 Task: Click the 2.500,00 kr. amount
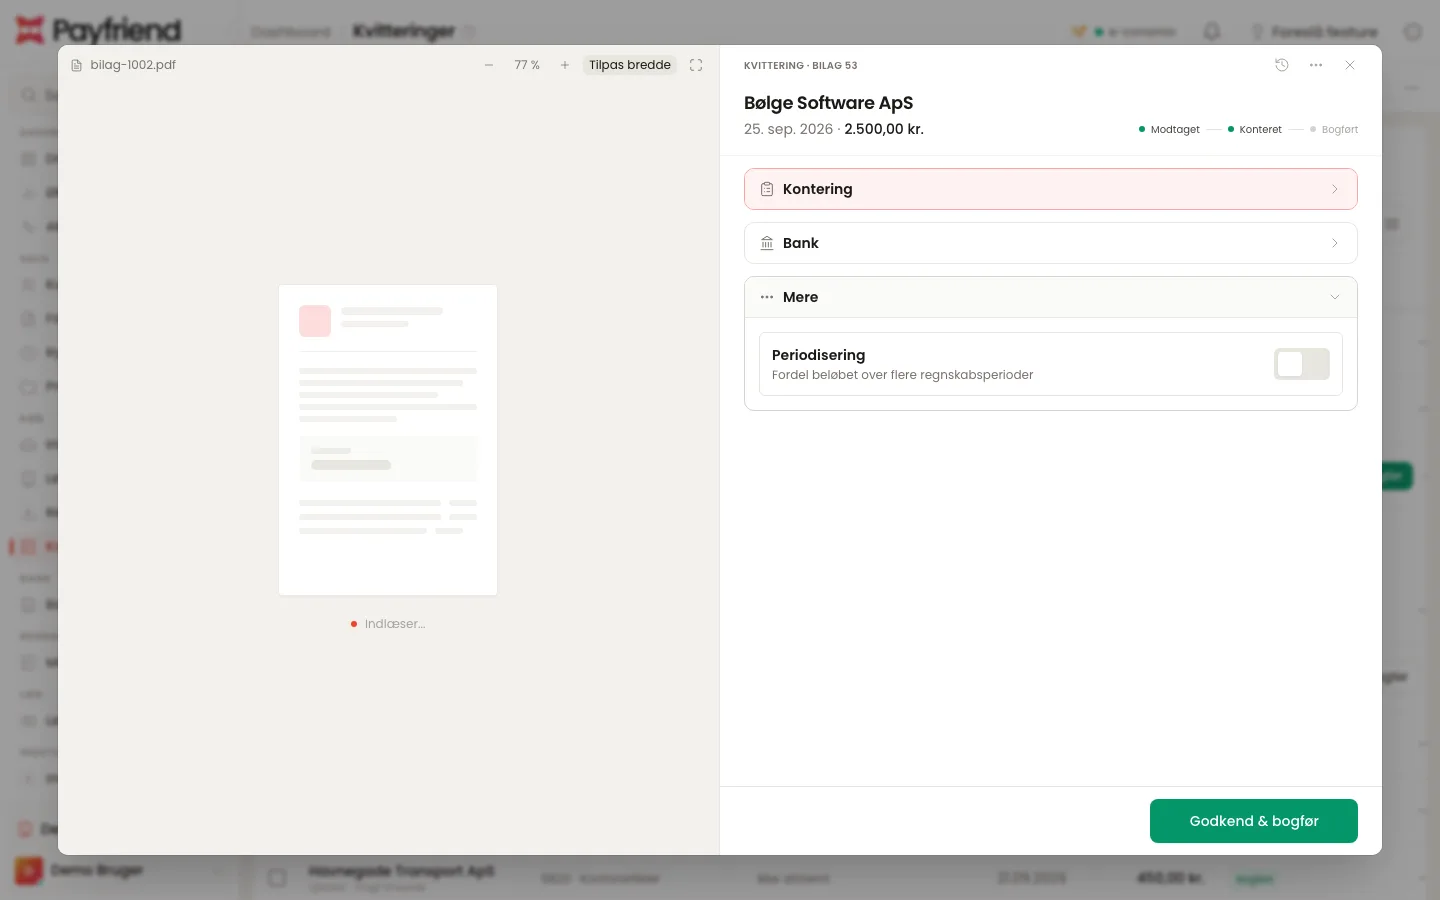coord(884,129)
